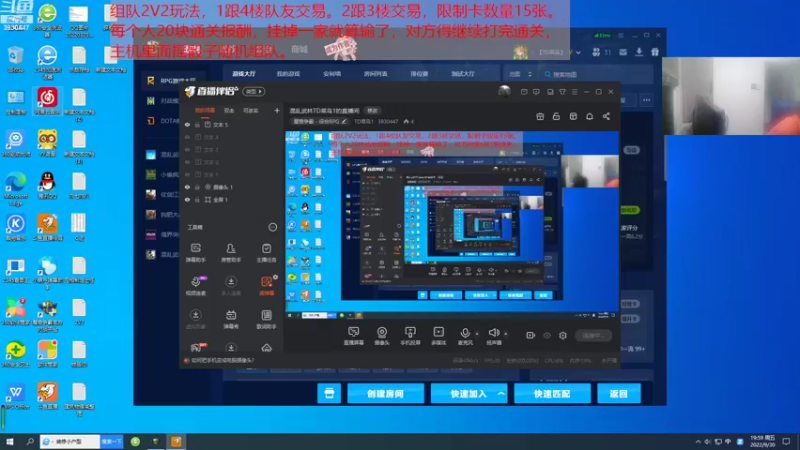Click 快速匹配 in the game platform window
The image size is (800, 450).
552,393
